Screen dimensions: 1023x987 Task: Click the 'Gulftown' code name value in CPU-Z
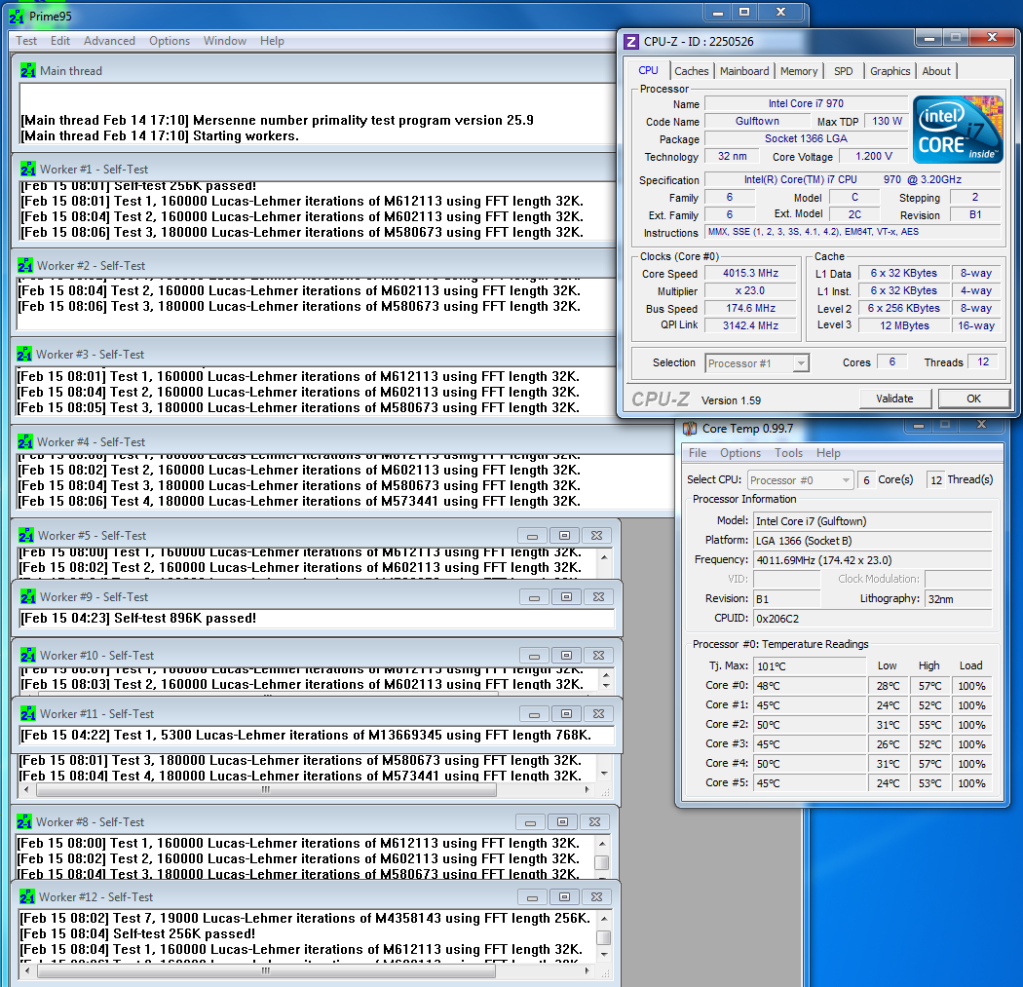coord(757,121)
